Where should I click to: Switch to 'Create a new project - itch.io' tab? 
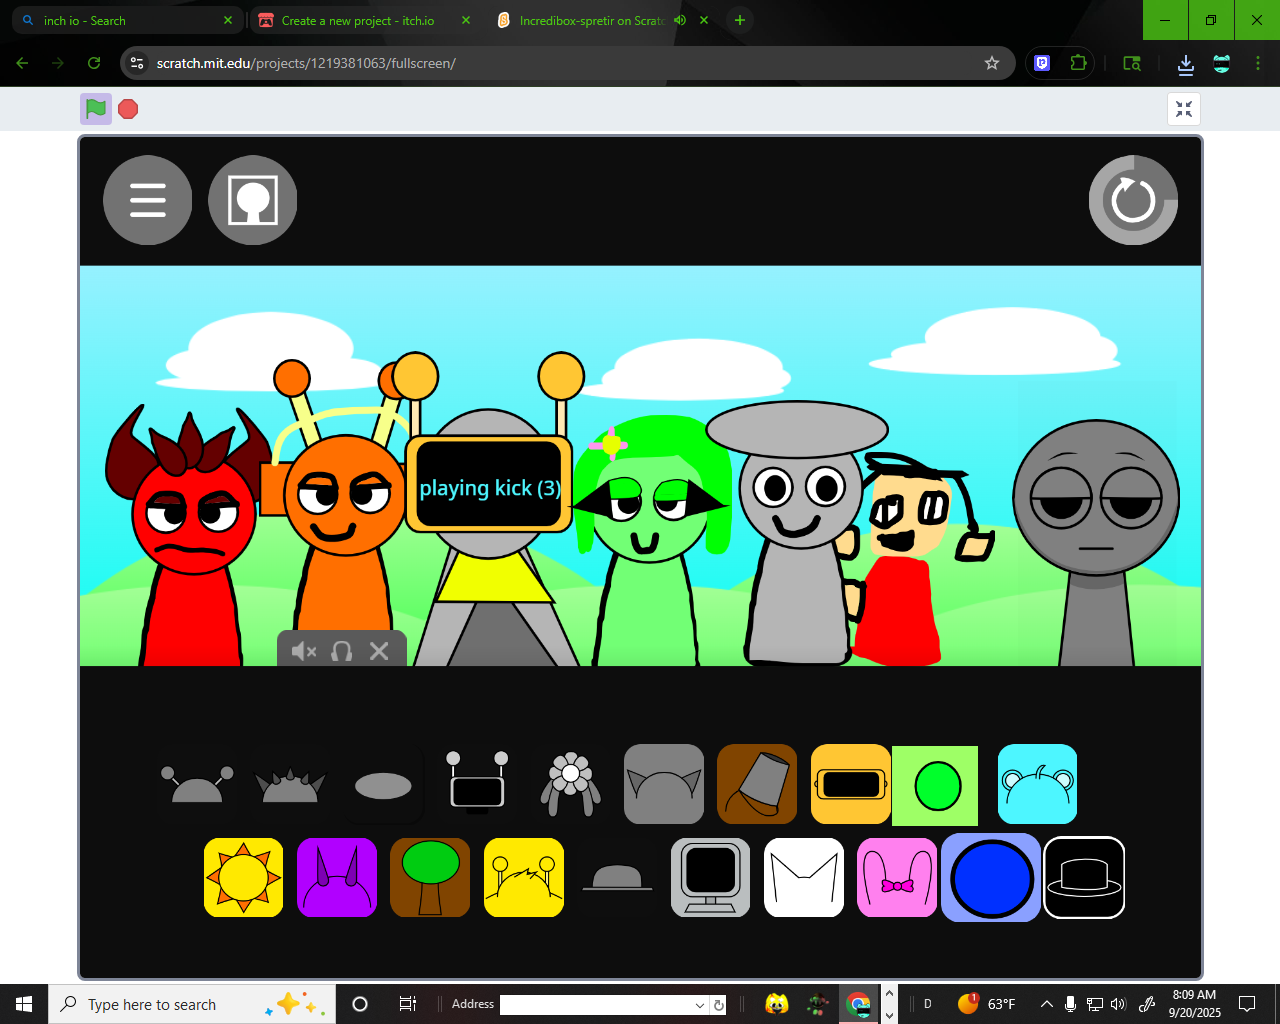(x=364, y=20)
